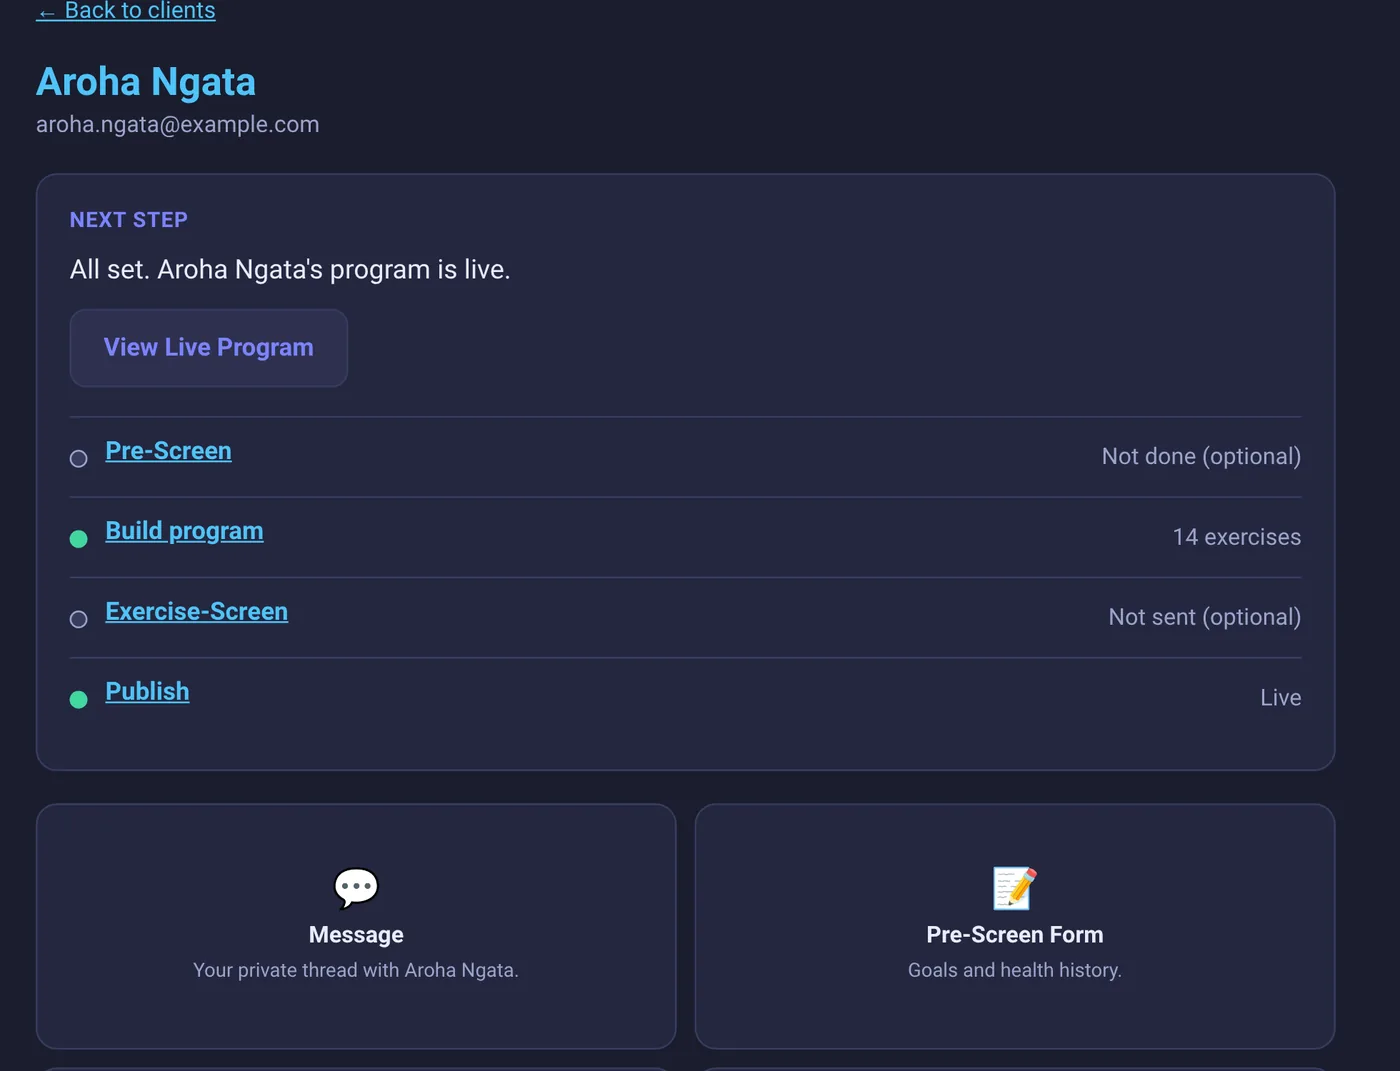Open the View Live Program button

click(x=209, y=347)
